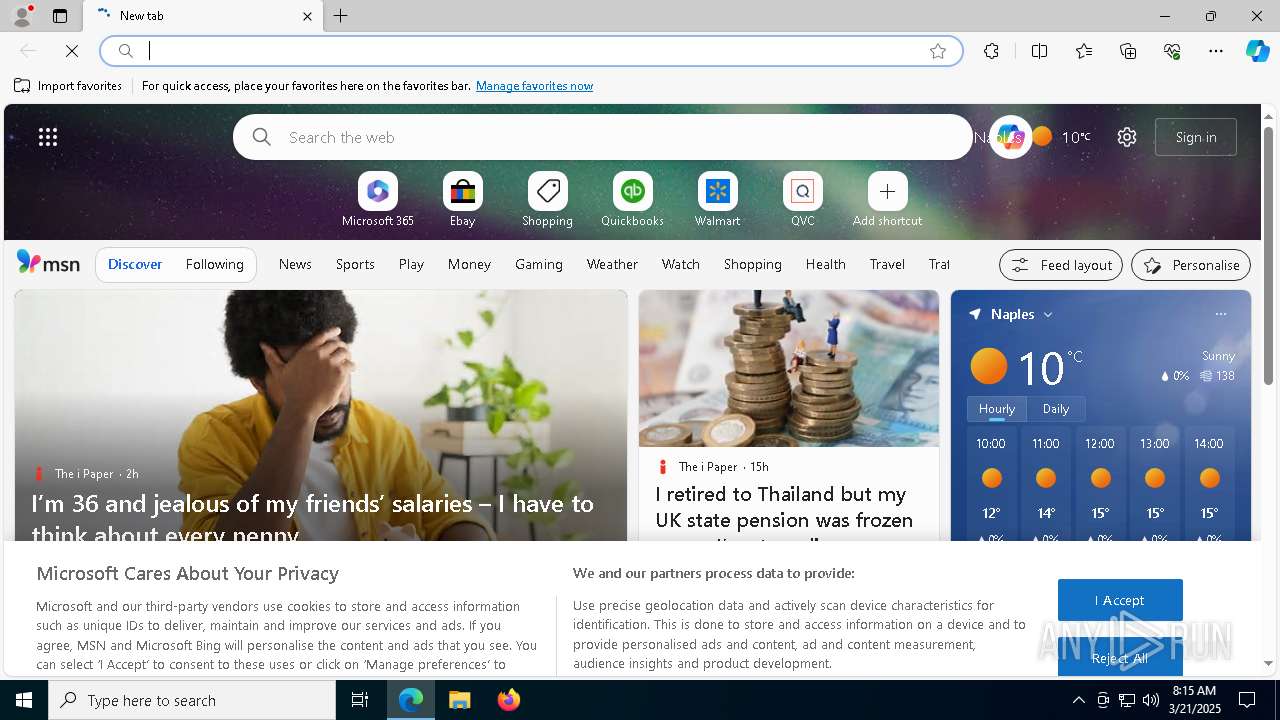Open the Shopping category in MSN nav
Viewport: 1280px width, 720px height.
(x=753, y=264)
